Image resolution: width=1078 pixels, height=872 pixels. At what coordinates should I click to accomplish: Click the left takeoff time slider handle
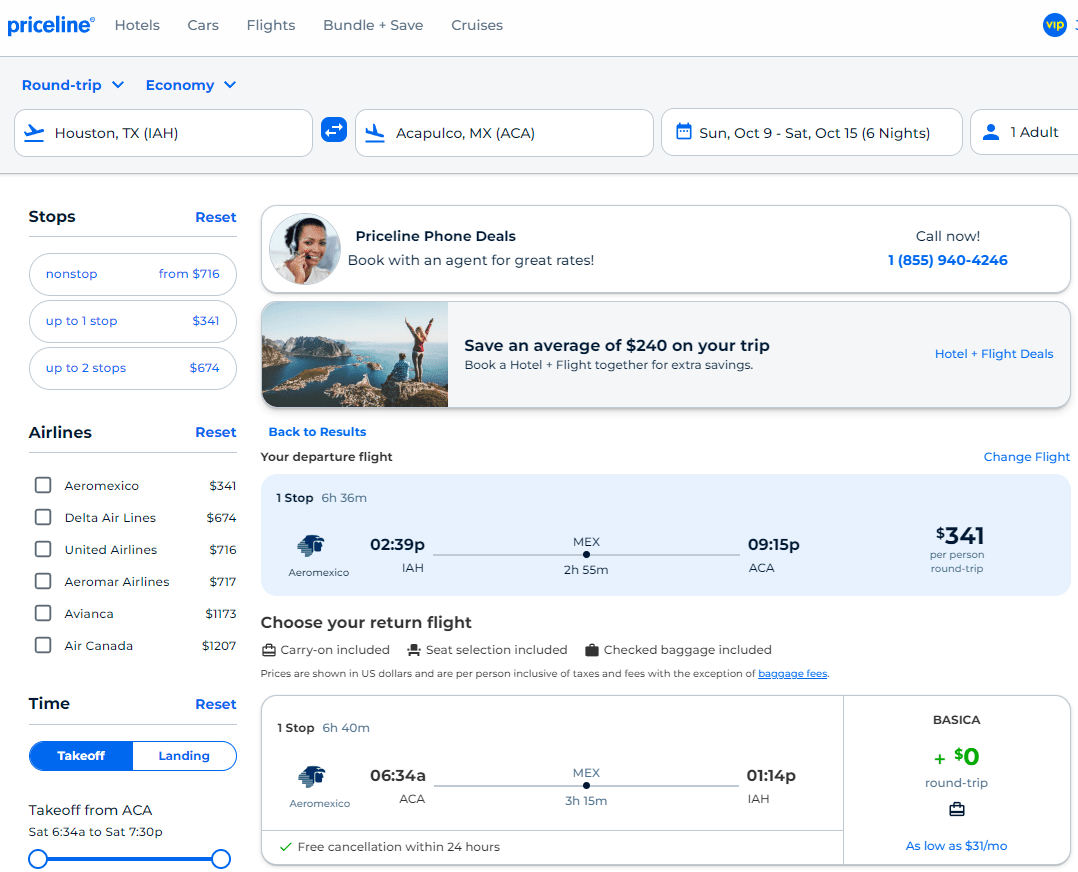click(38, 859)
